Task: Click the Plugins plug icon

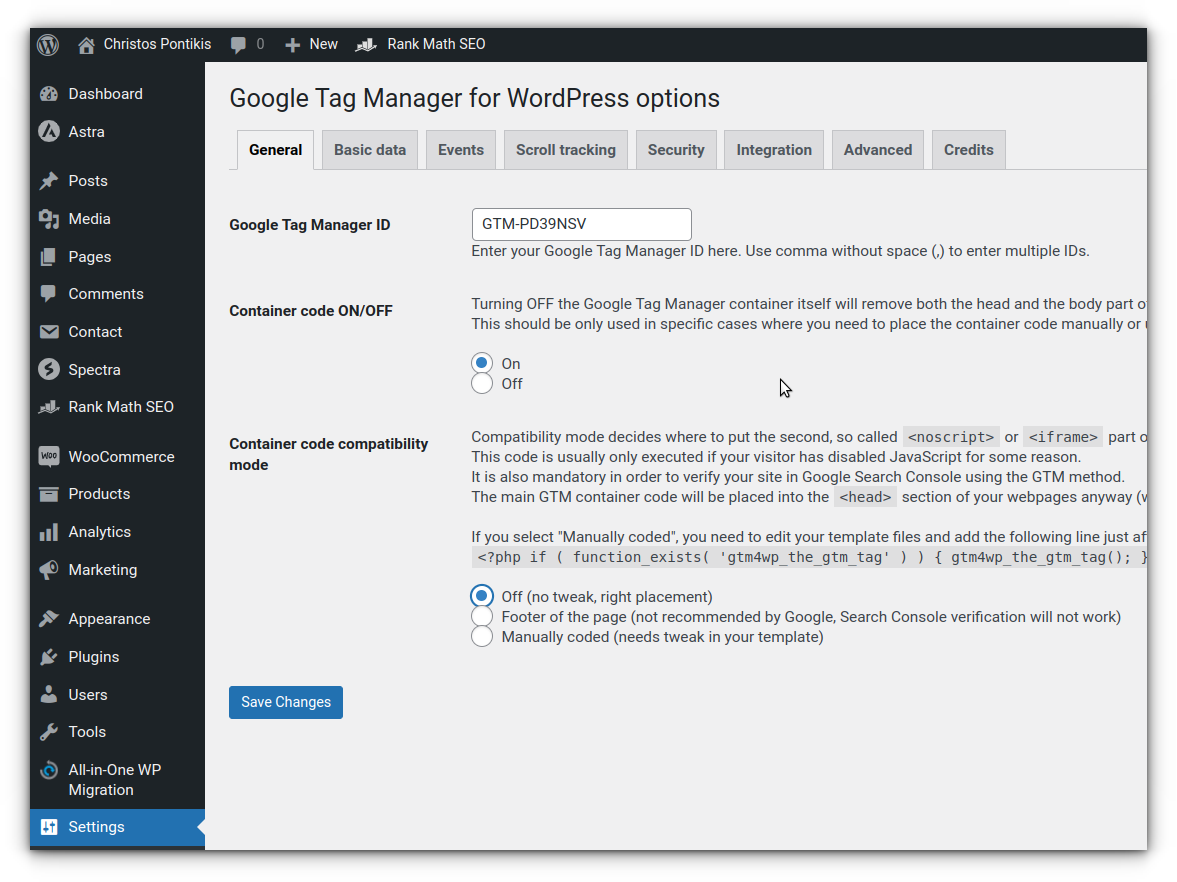Action: [49, 657]
